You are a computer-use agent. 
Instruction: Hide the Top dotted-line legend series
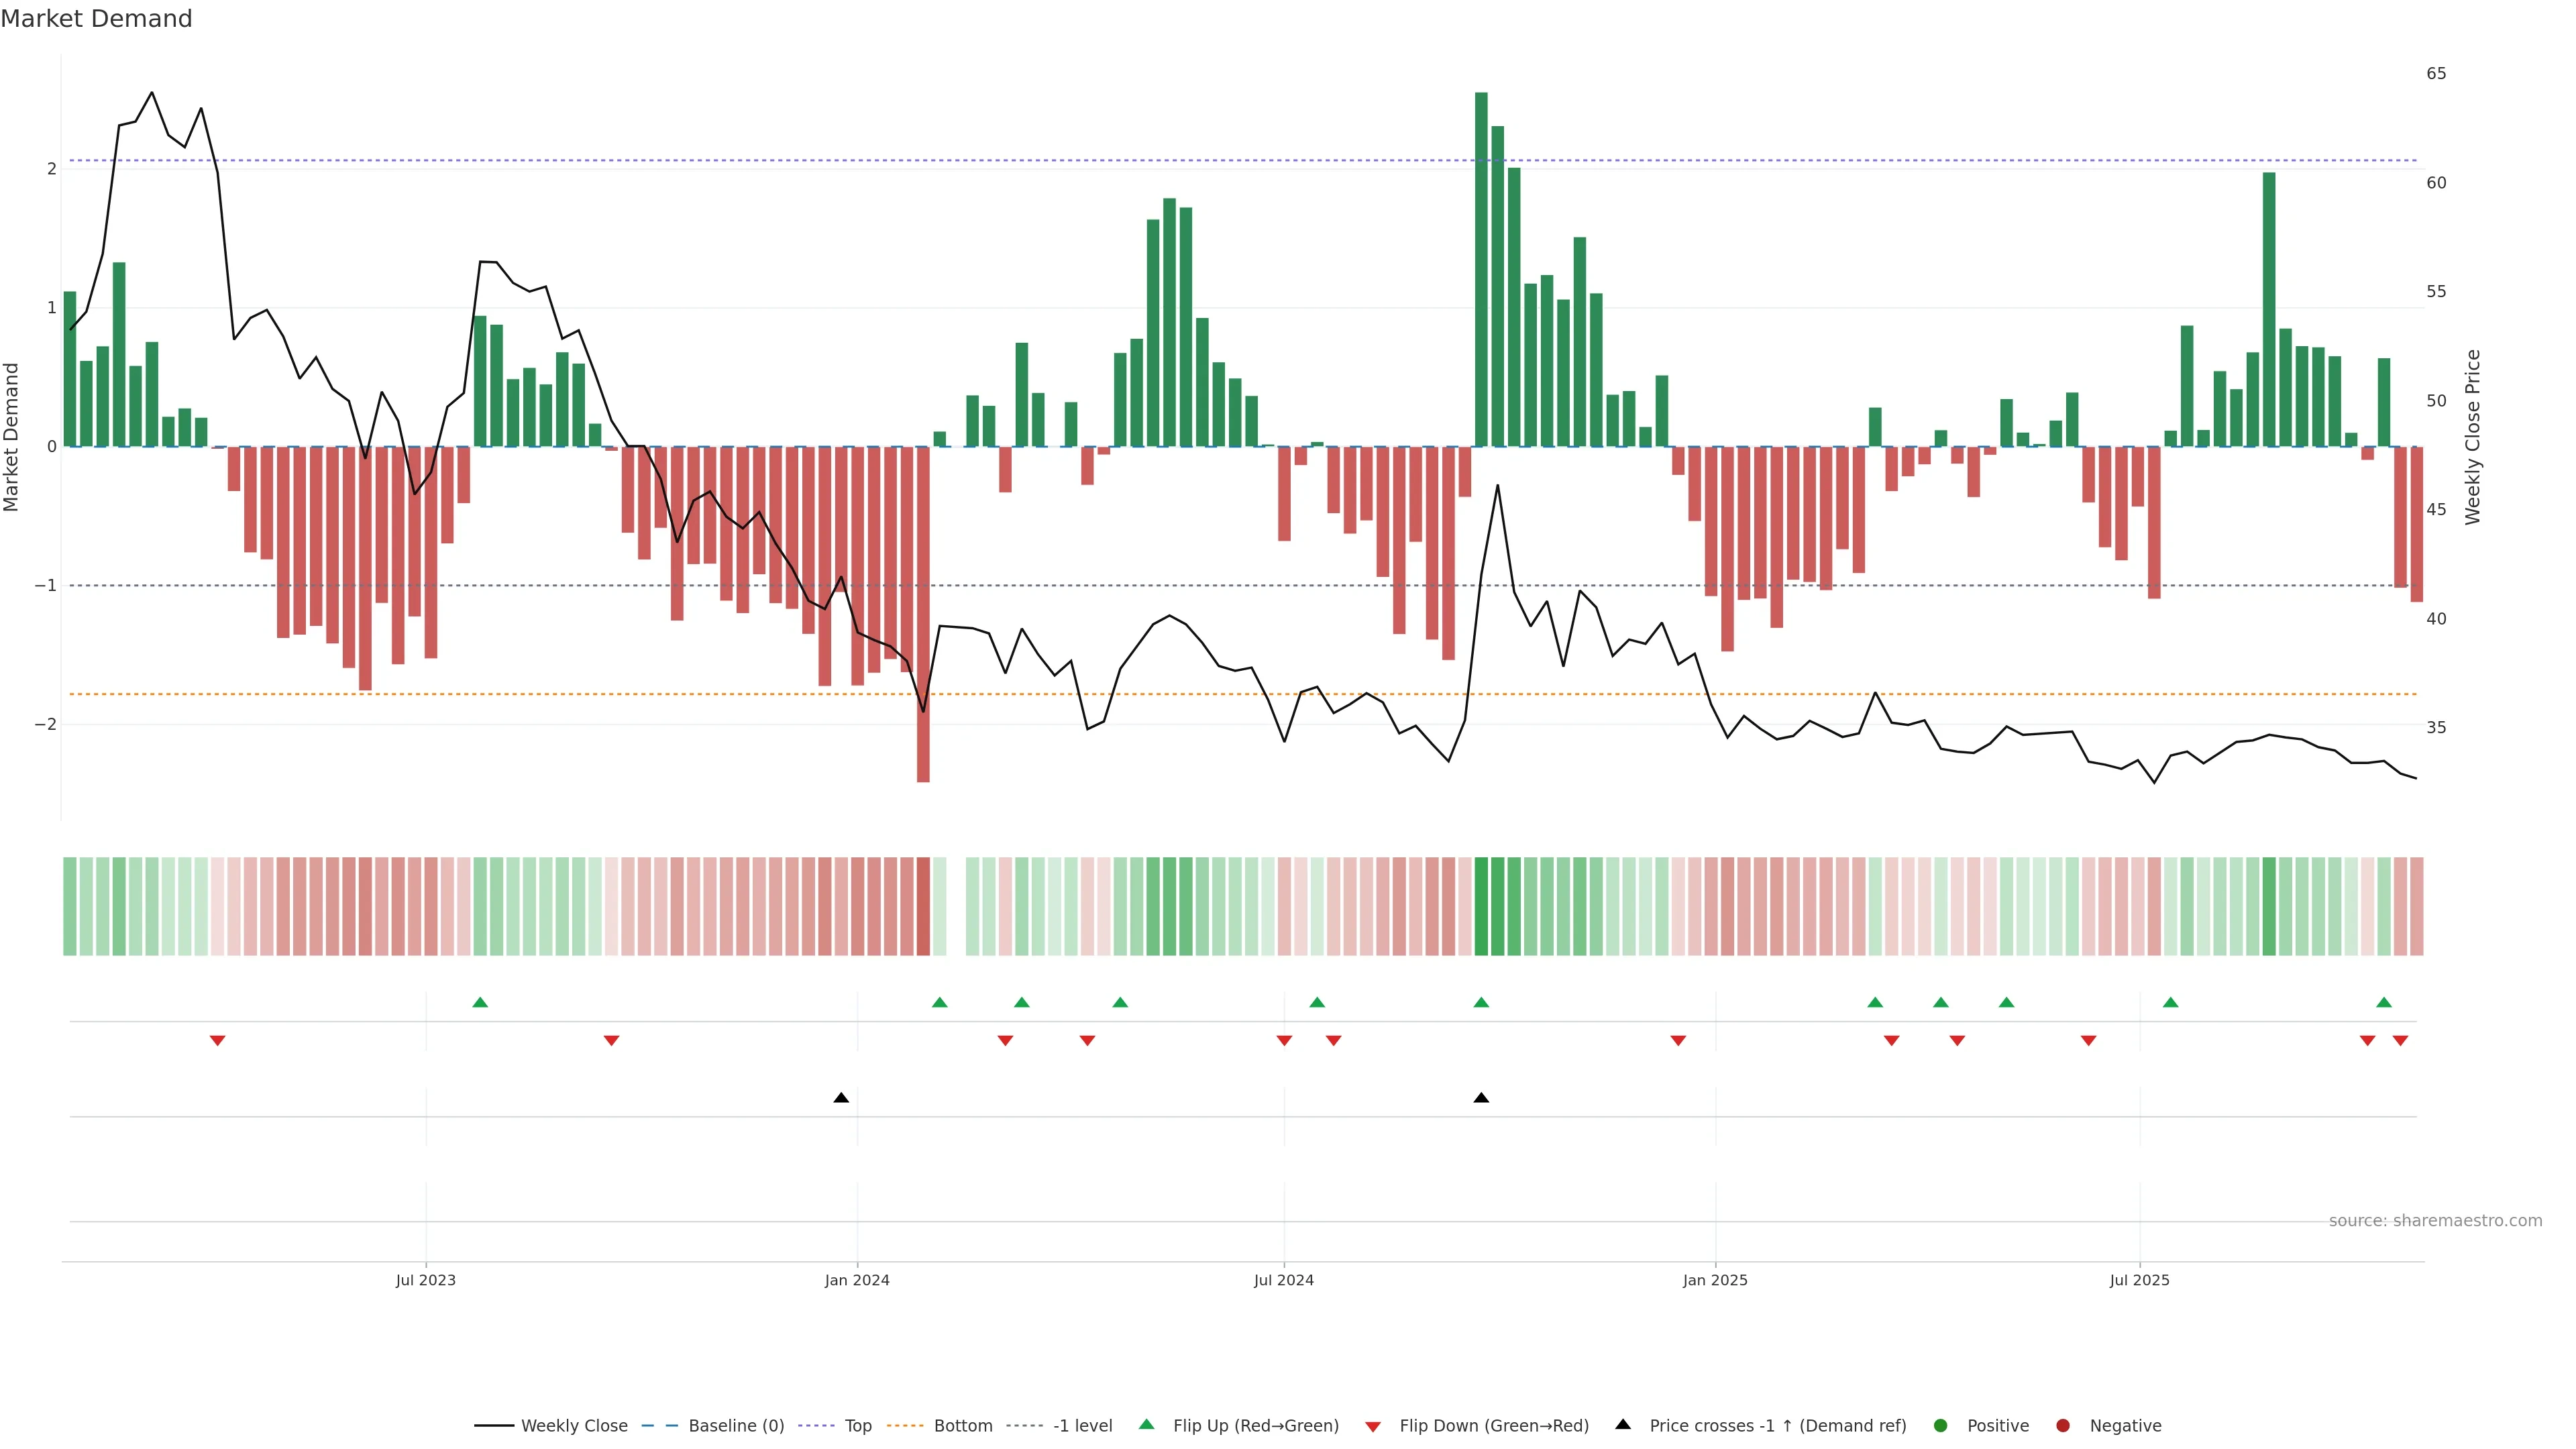[857, 1426]
